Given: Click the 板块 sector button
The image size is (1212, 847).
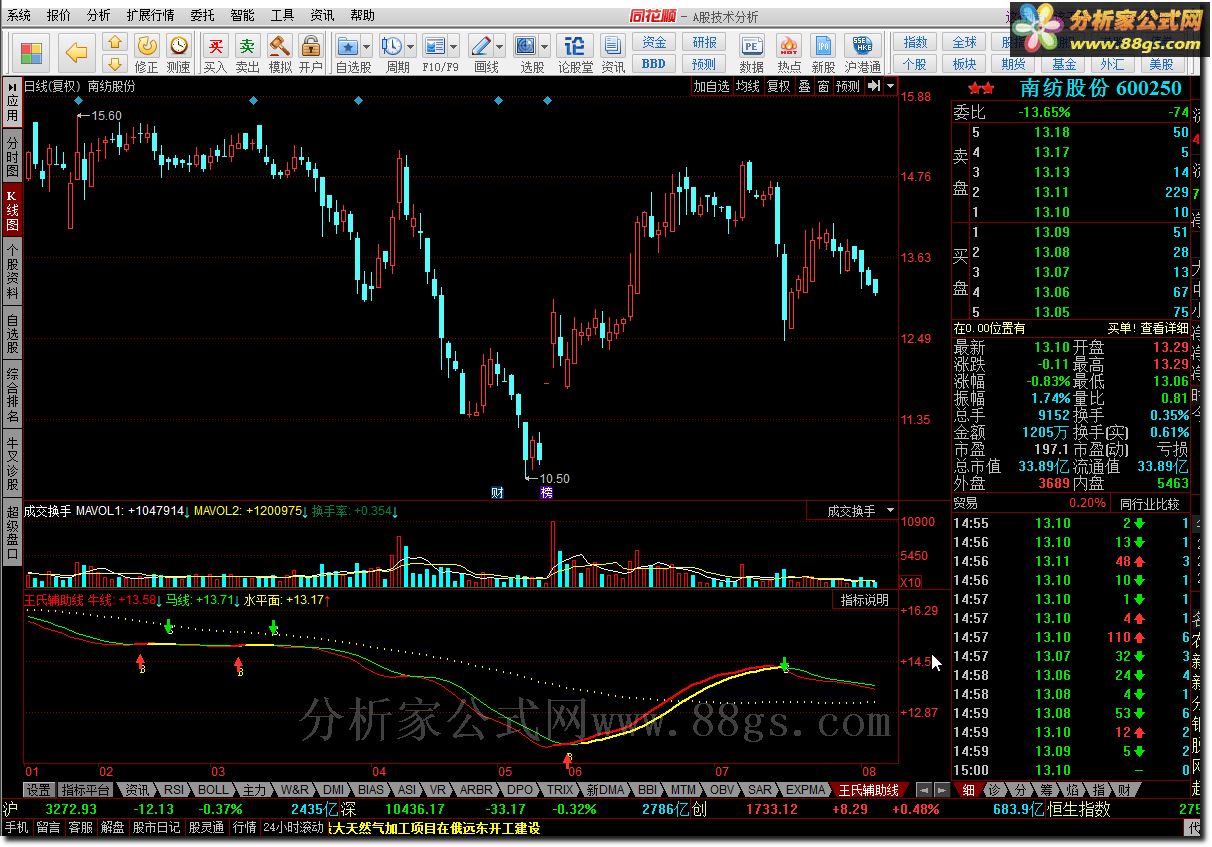Looking at the screenshot, I should [x=964, y=64].
